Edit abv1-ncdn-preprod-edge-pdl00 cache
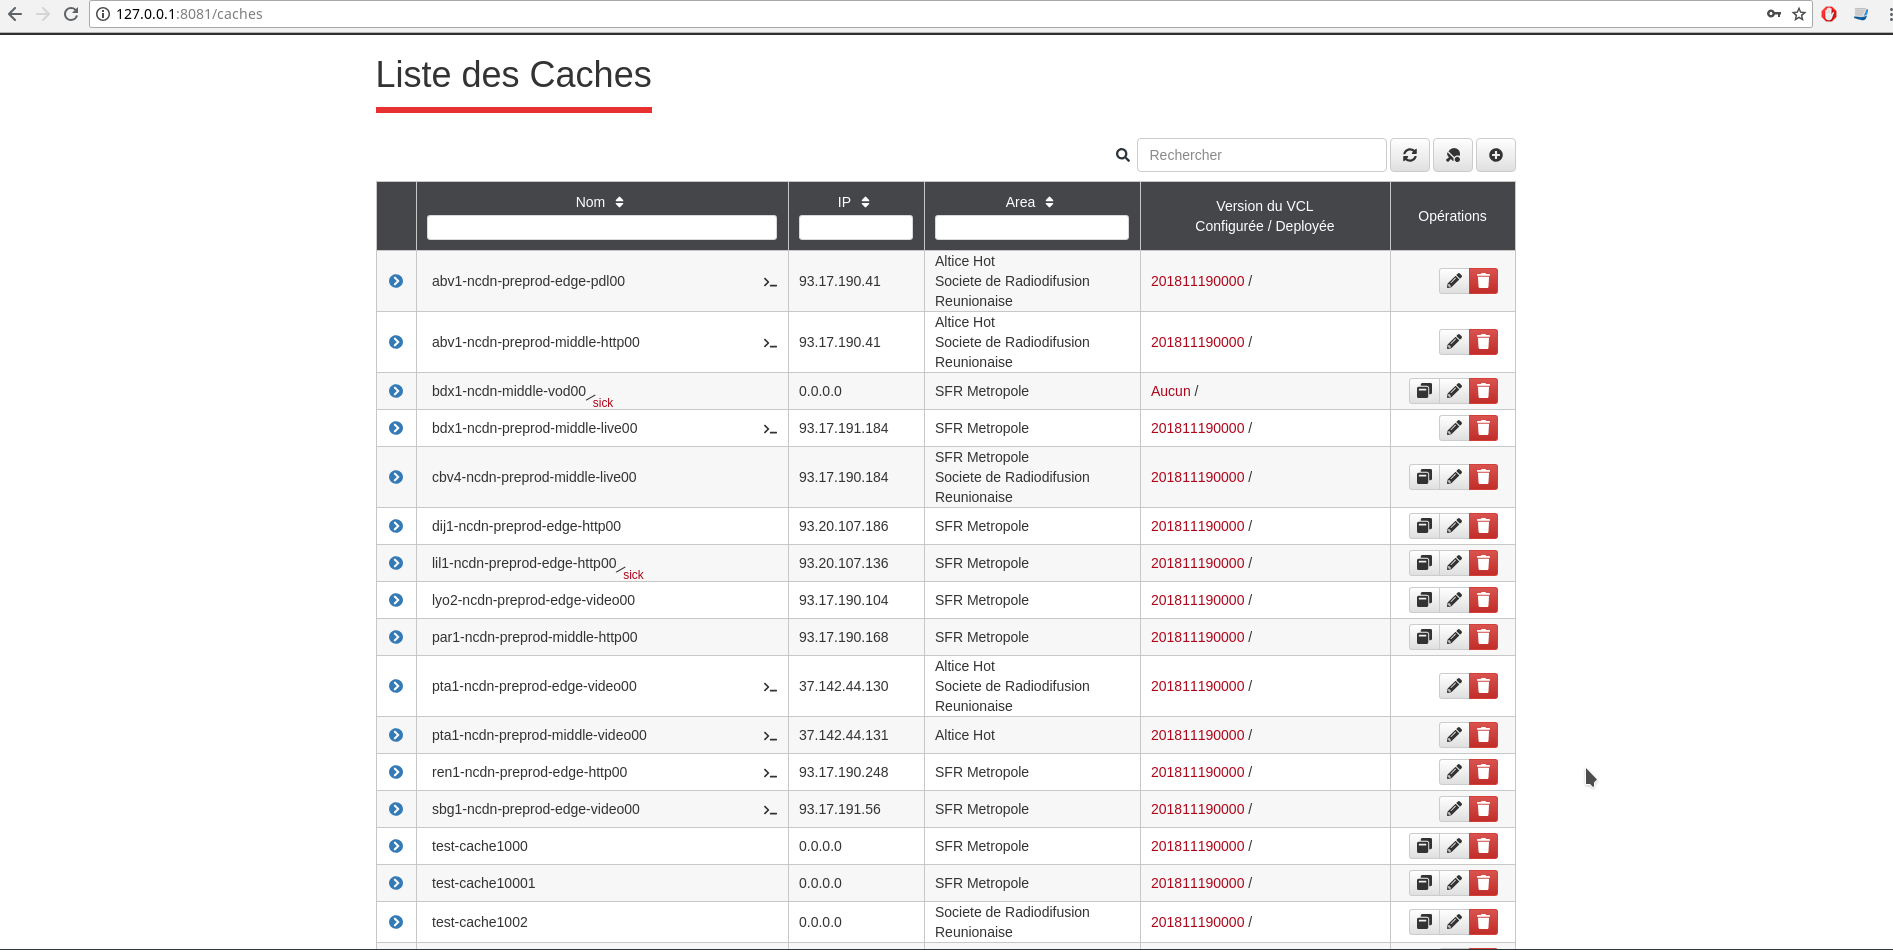 pos(1454,281)
